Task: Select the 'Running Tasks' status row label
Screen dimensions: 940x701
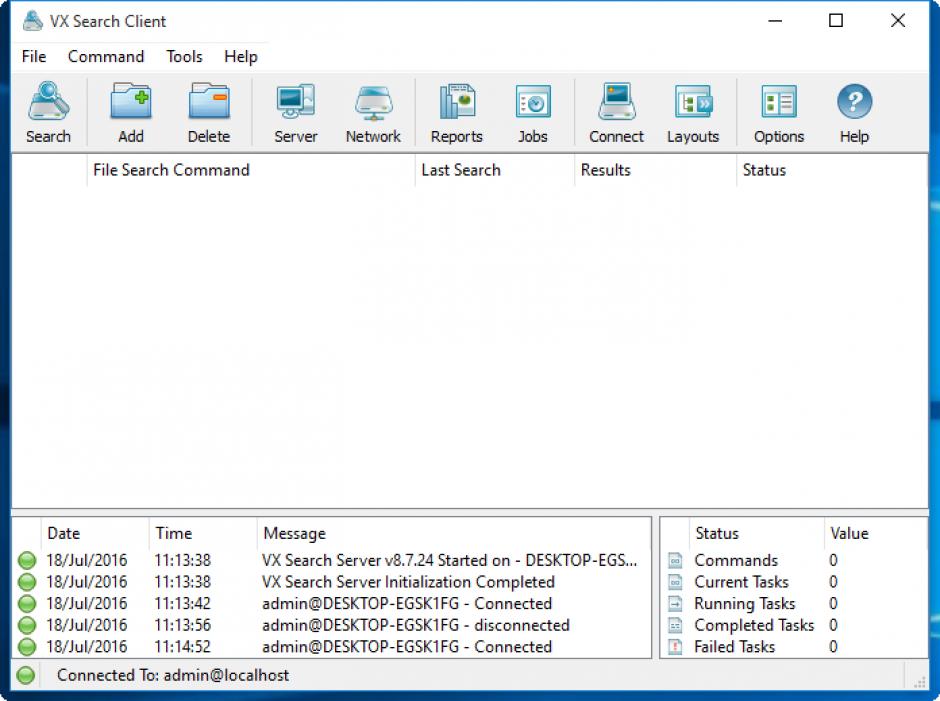Action: coord(745,604)
